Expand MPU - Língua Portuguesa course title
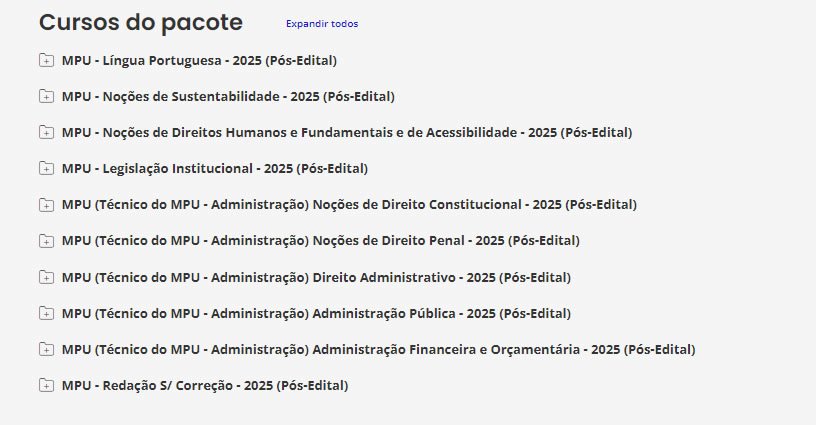This screenshot has height=425, width=816. click(199, 60)
